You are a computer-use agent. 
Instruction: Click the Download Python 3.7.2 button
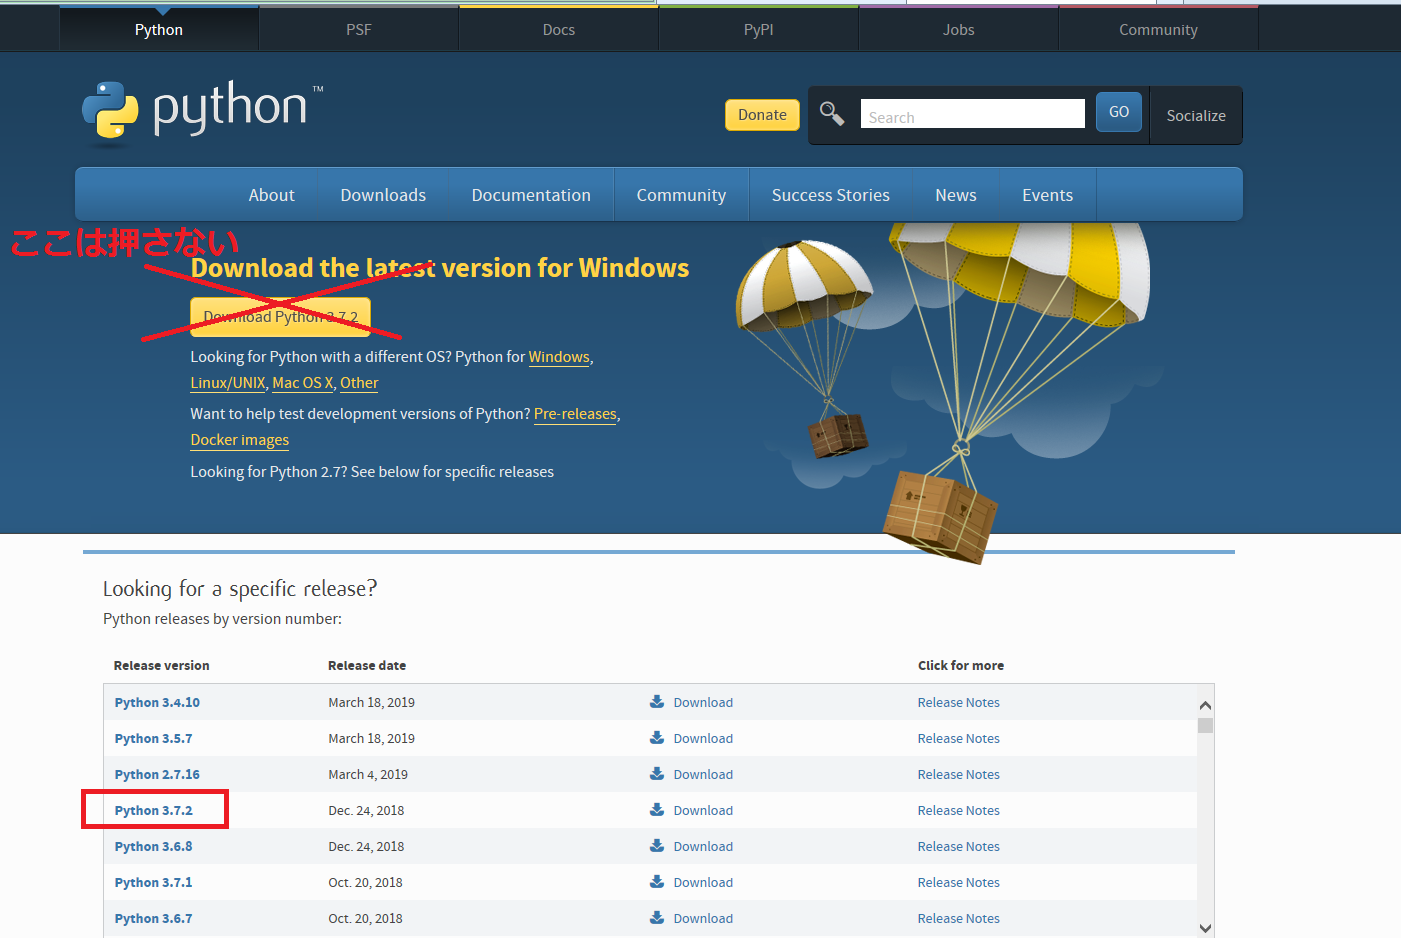click(281, 317)
